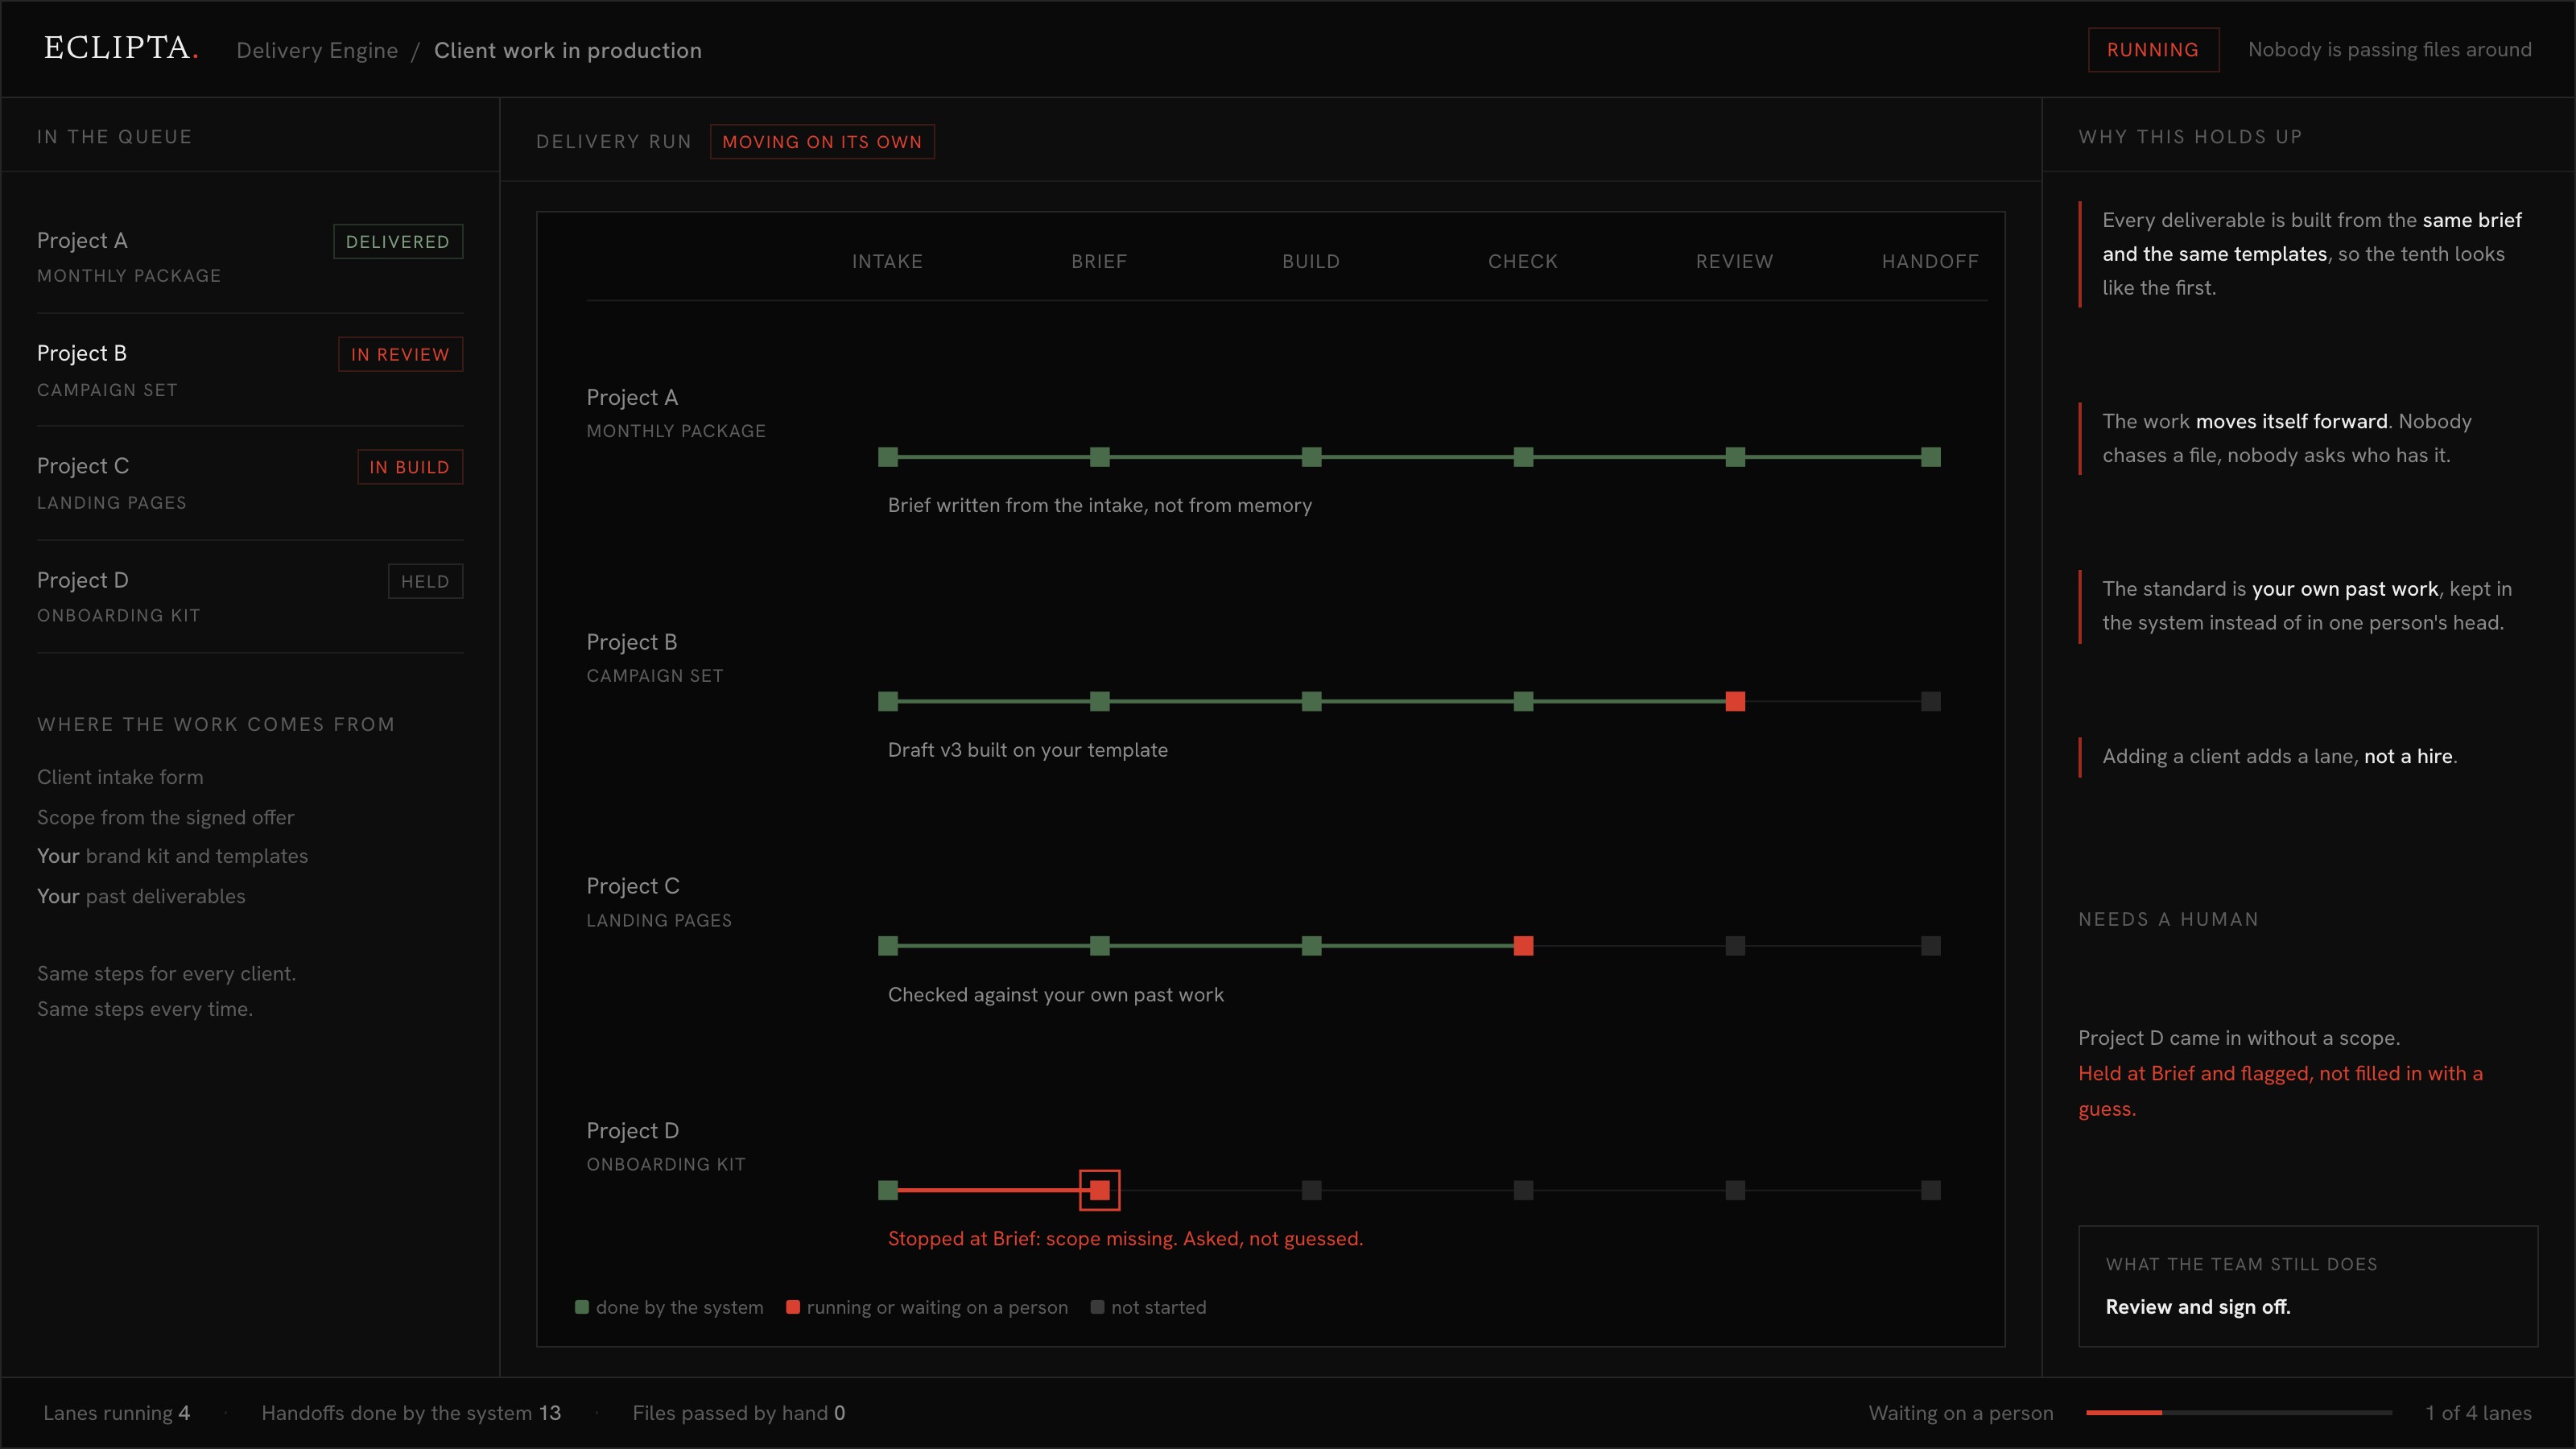The height and width of the screenshot is (1449, 2576).
Task: Click 'Handoffs done by the system 13'
Action: (x=411, y=1412)
